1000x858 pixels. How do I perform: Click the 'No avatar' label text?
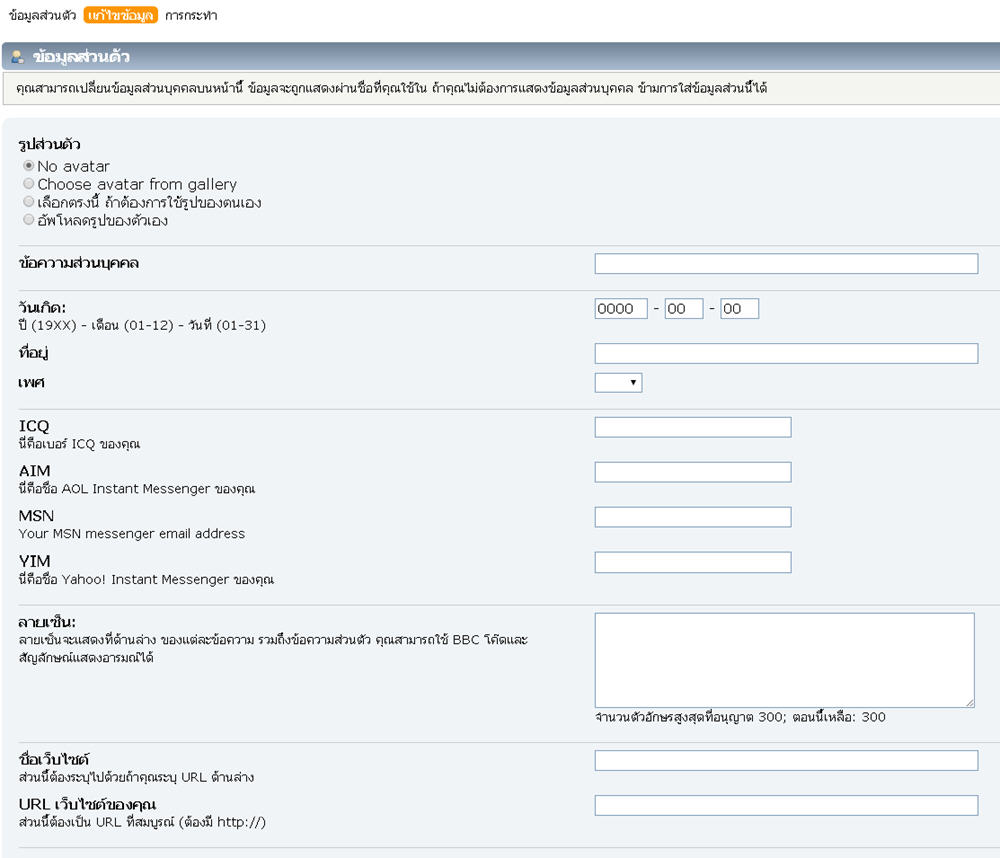coord(73,166)
